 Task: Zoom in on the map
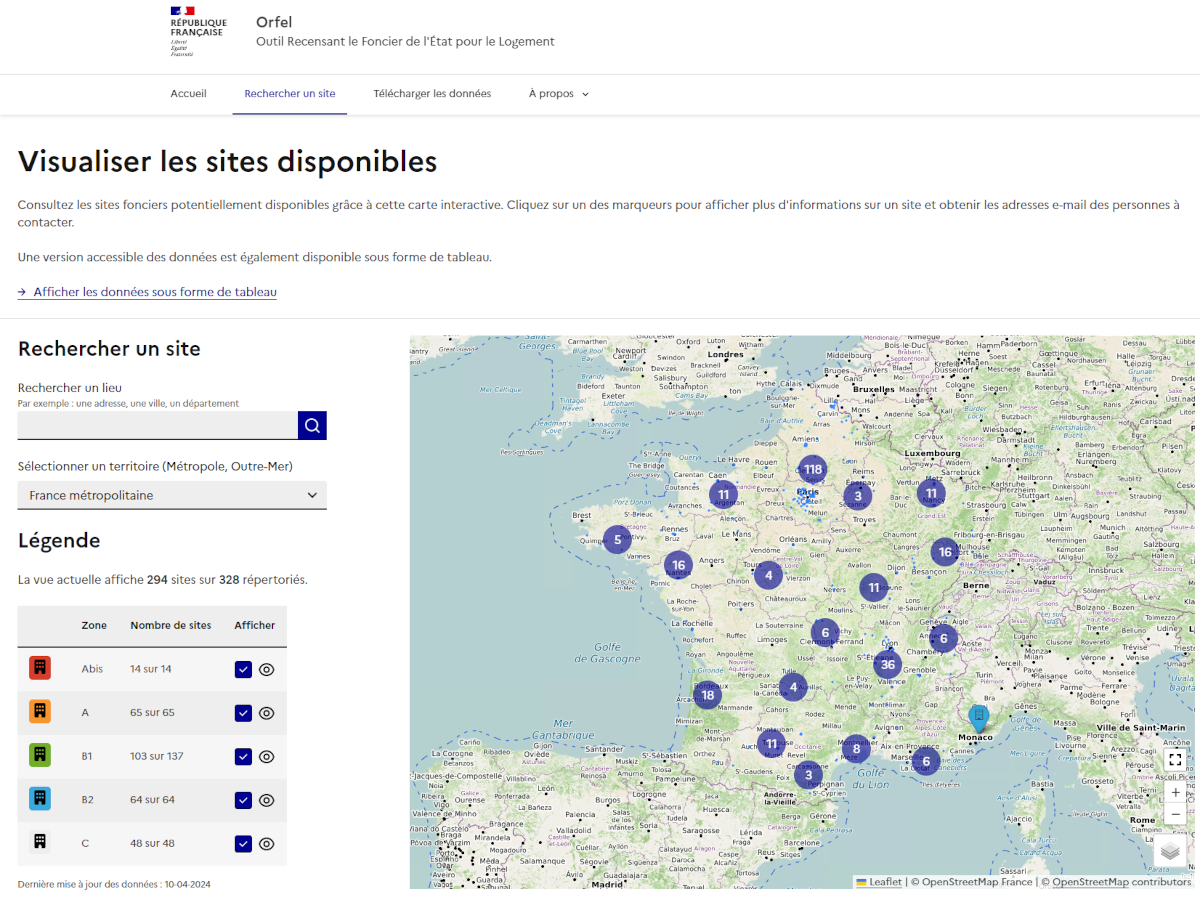(x=1175, y=792)
